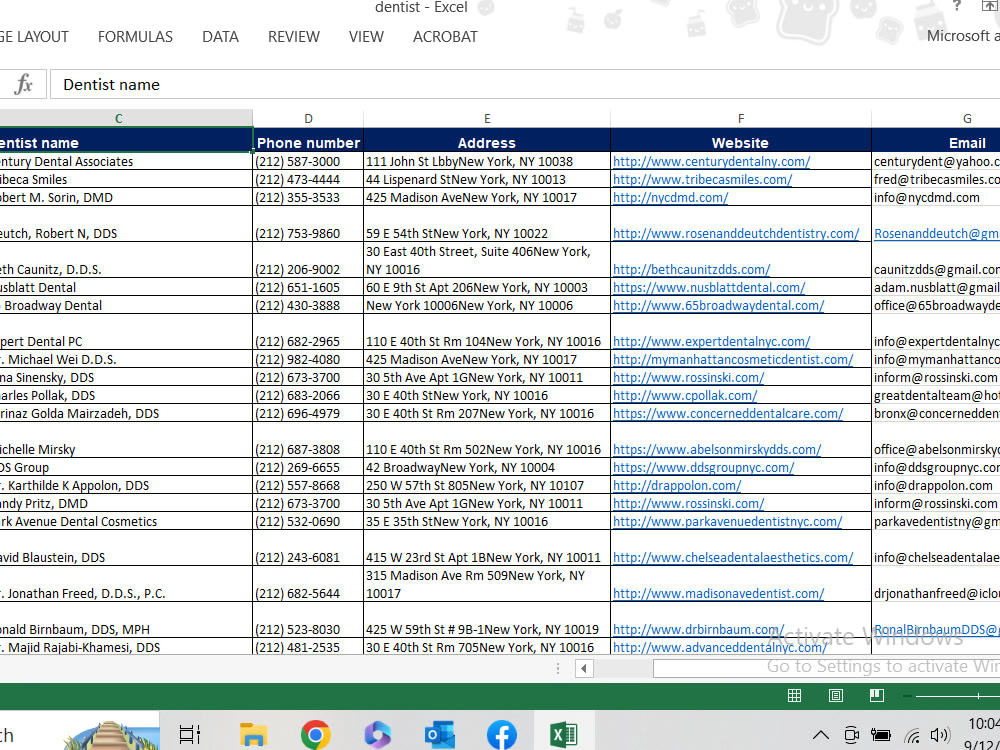This screenshot has height=750, width=1000.
Task: Select column F header
Action: point(741,118)
